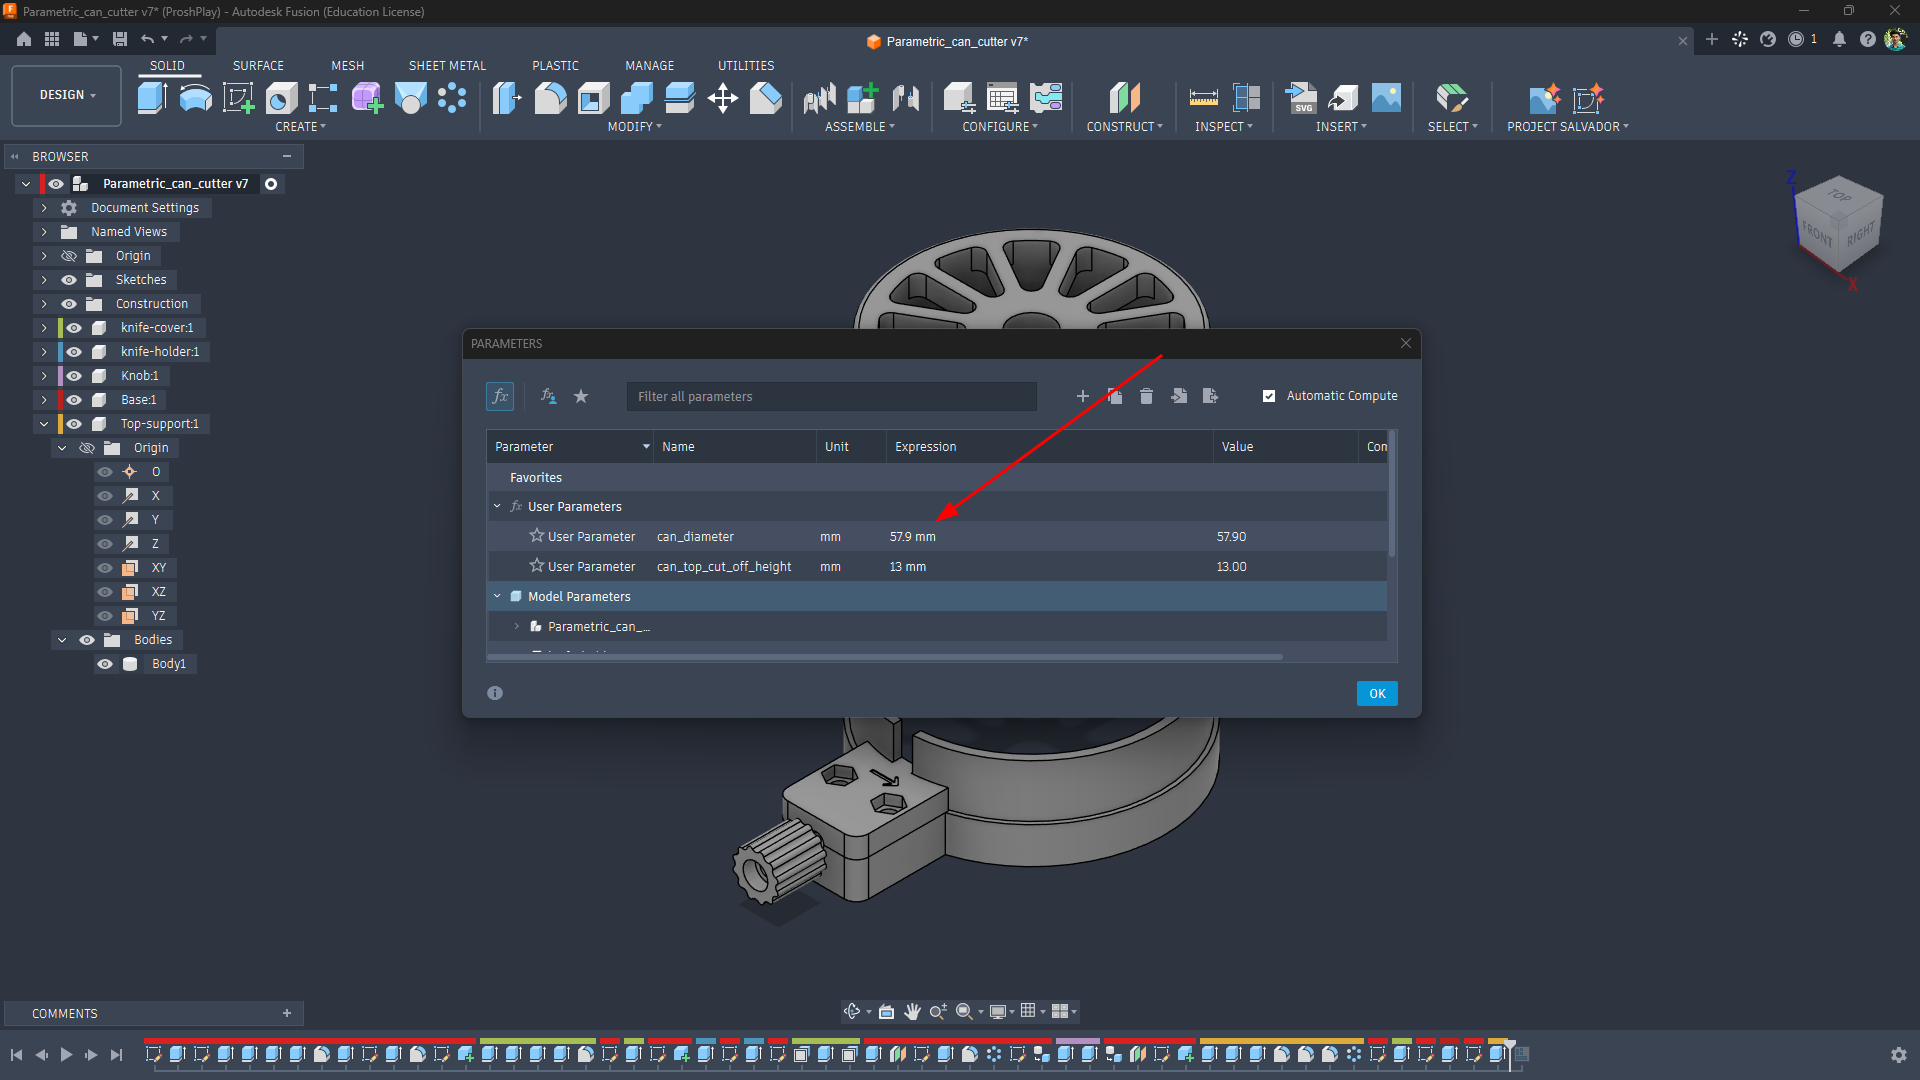Switch to the SURFACE tab

pos(258,66)
